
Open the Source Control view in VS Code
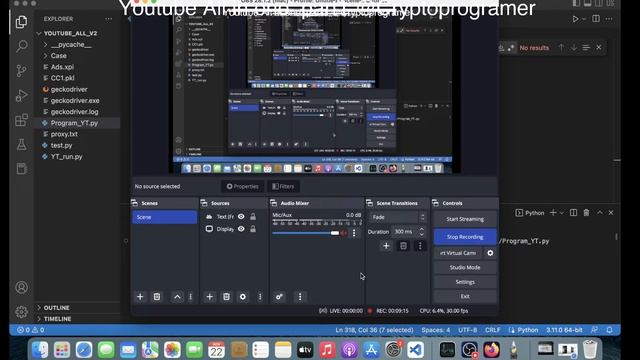tap(21, 71)
